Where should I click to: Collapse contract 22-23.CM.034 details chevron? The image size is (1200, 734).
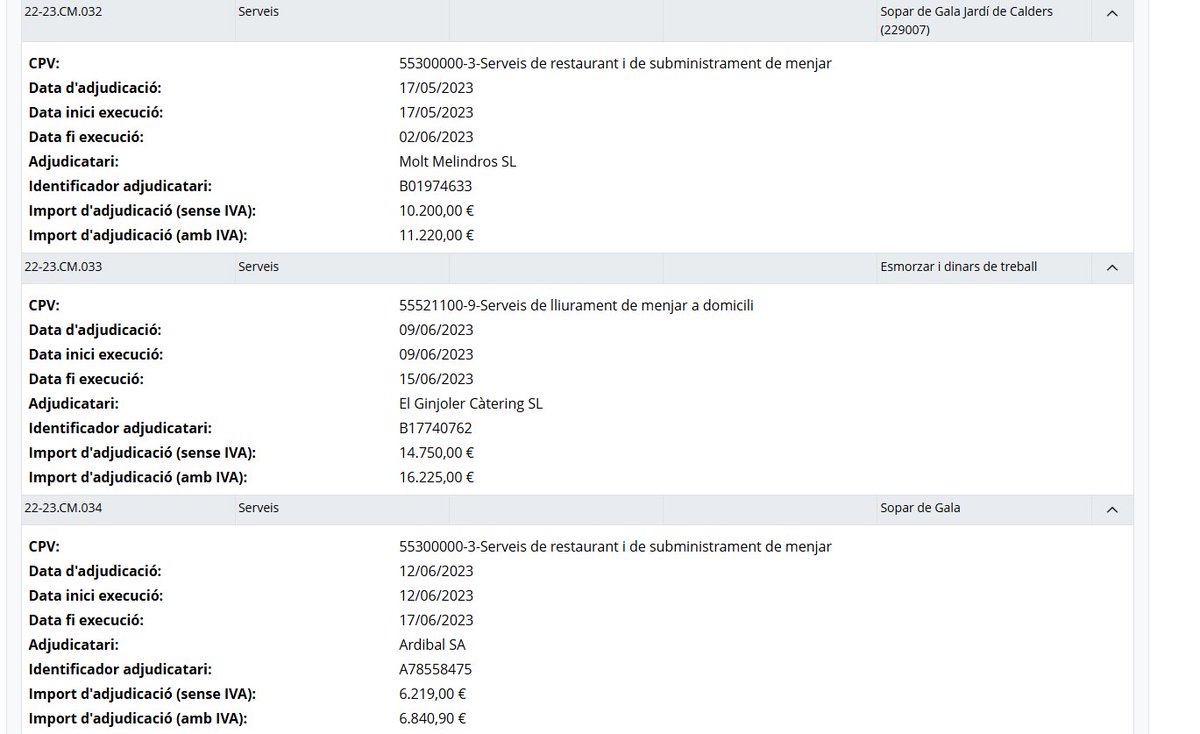tap(1112, 509)
